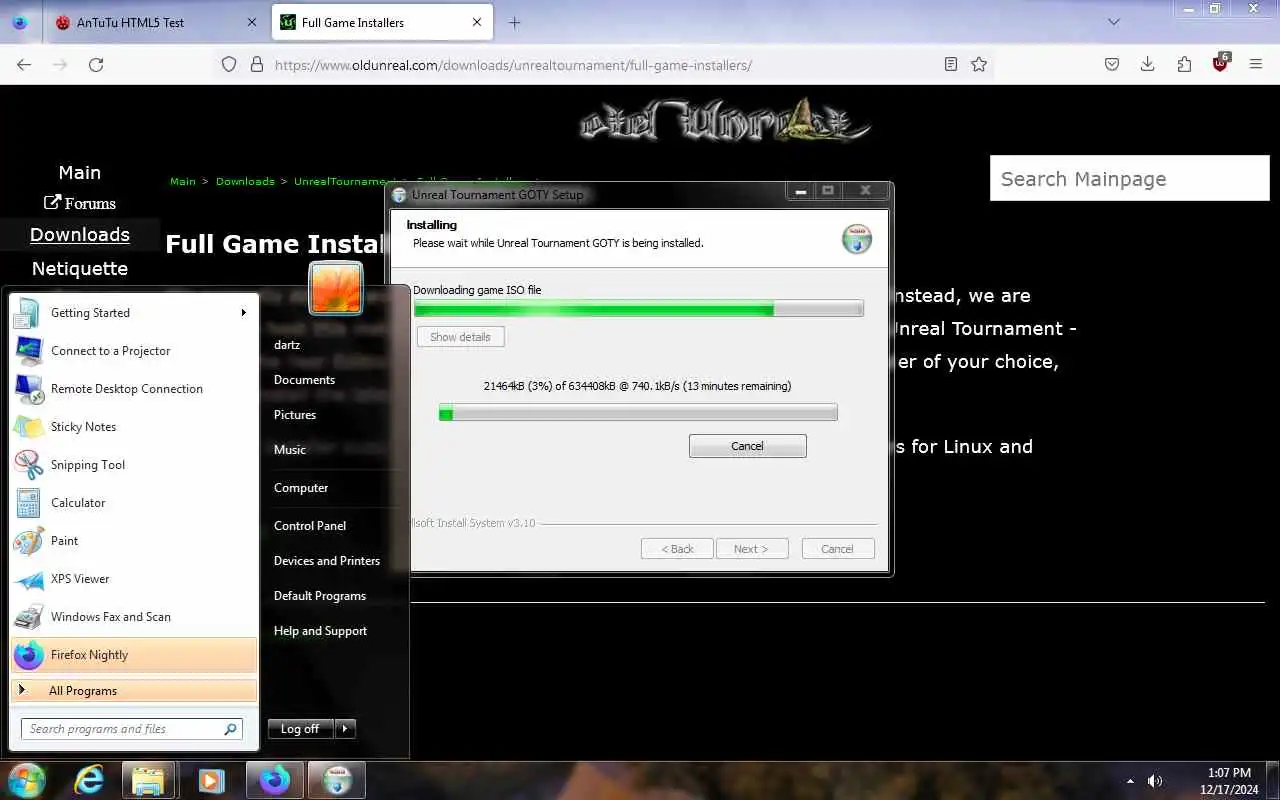Go to Main page link
The width and height of the screenshot is (1280, 800).
[80, 173]
